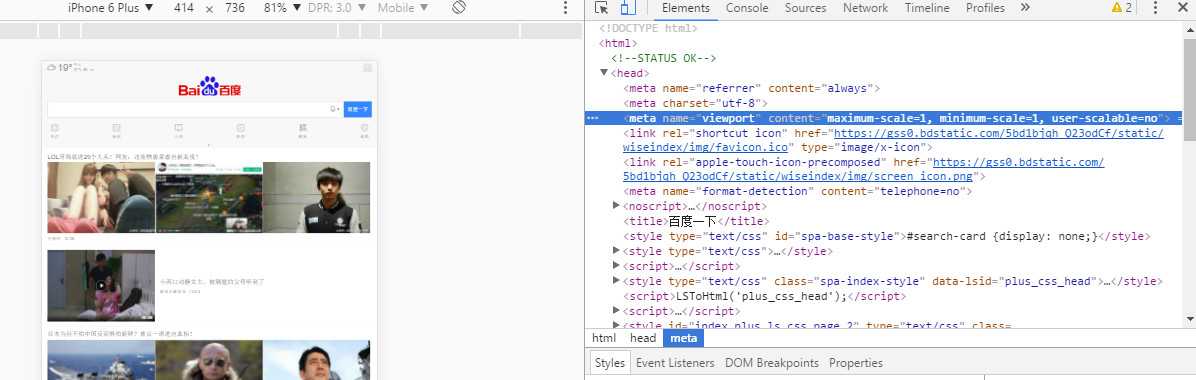1196x380 pixels.
Task: Show more DevTools tabs chevron
Action: [x=1024, y=8]
